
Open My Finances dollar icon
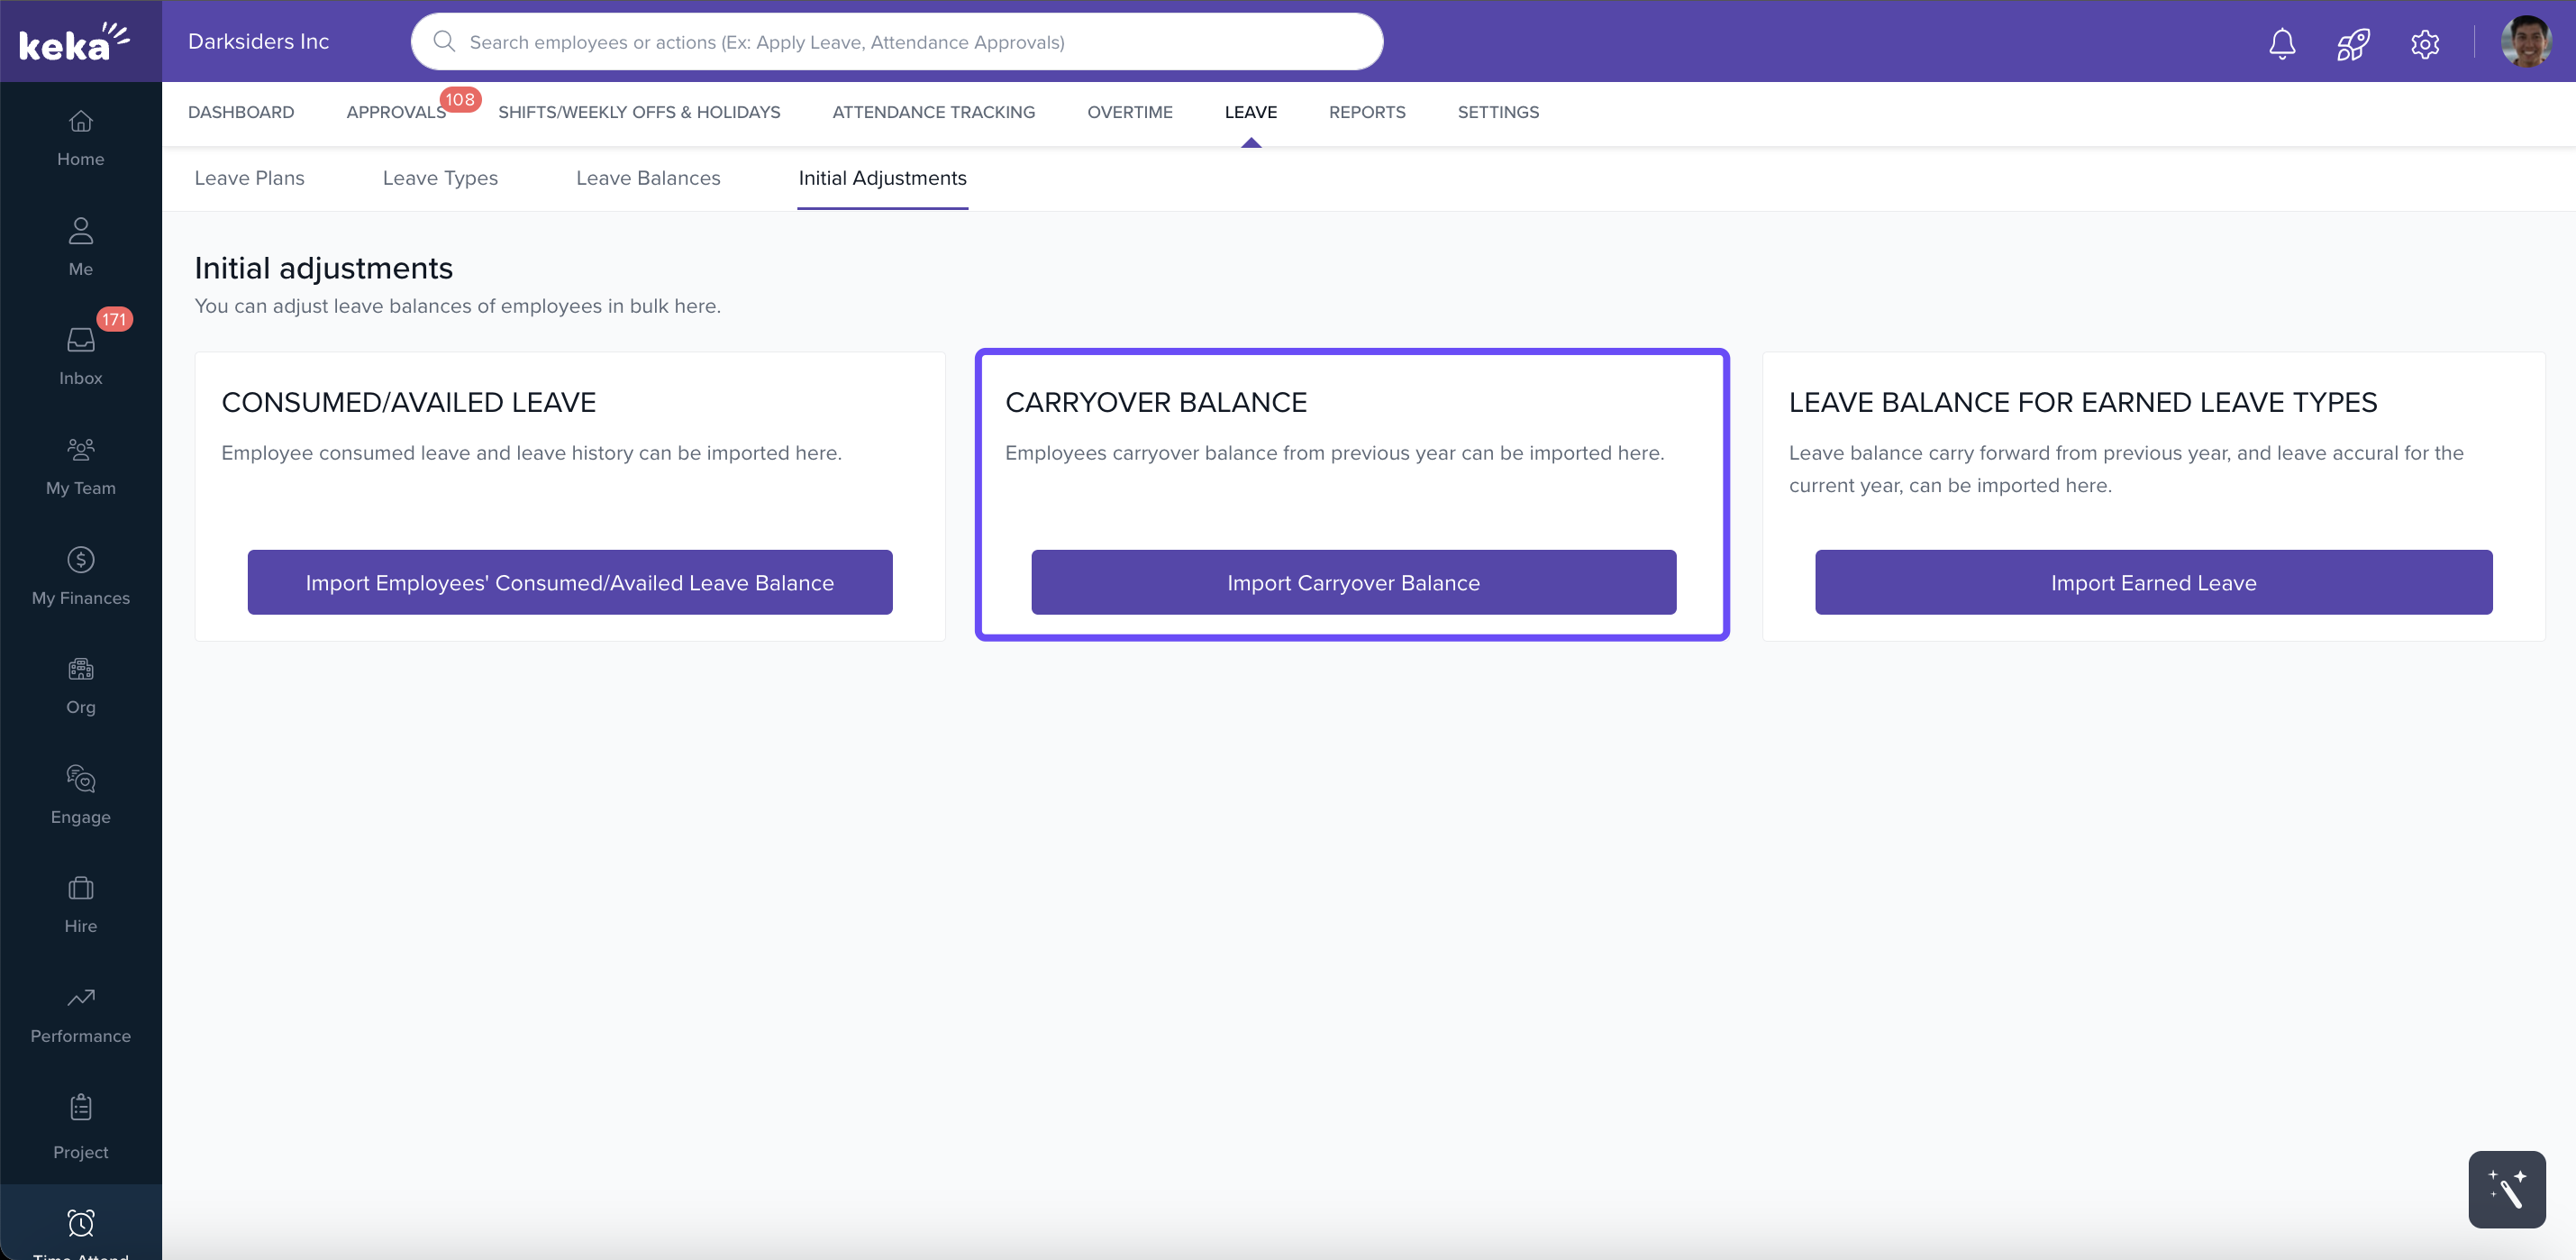pos(80,560)
